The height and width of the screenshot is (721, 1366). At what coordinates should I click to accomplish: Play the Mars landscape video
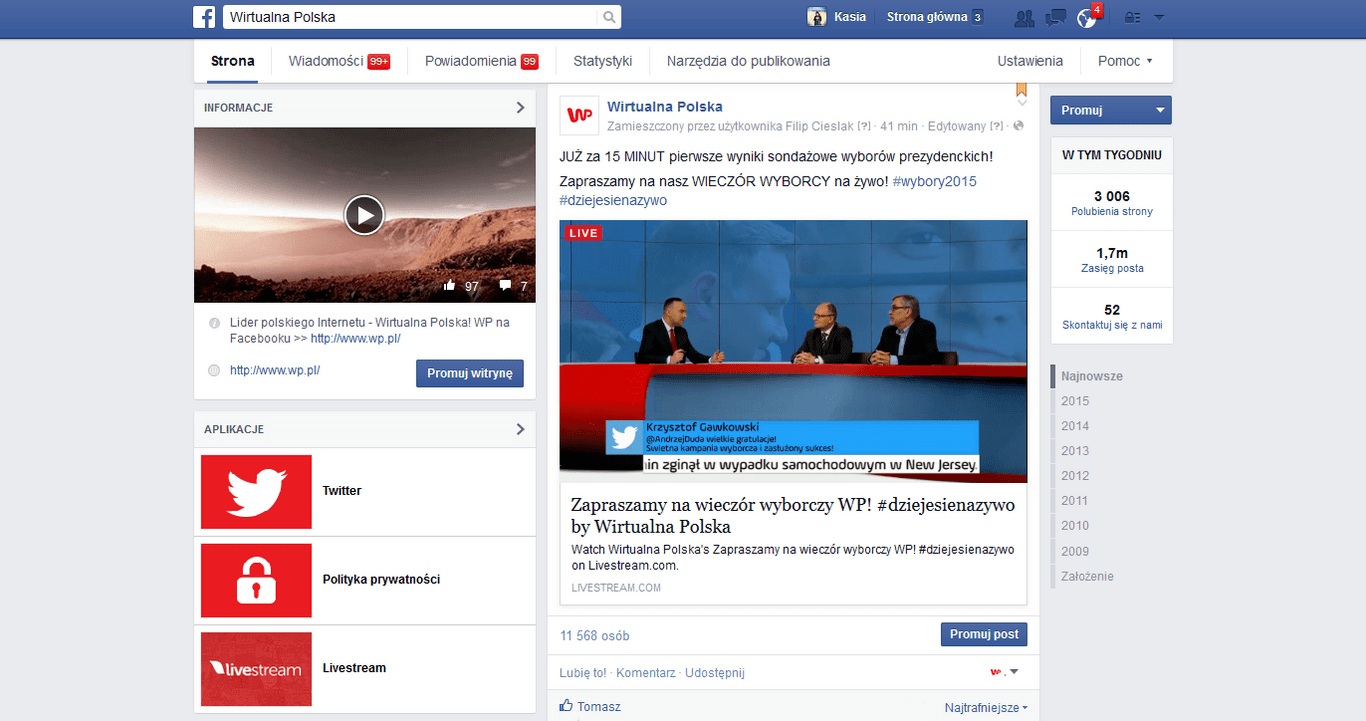tap(364, 215)
